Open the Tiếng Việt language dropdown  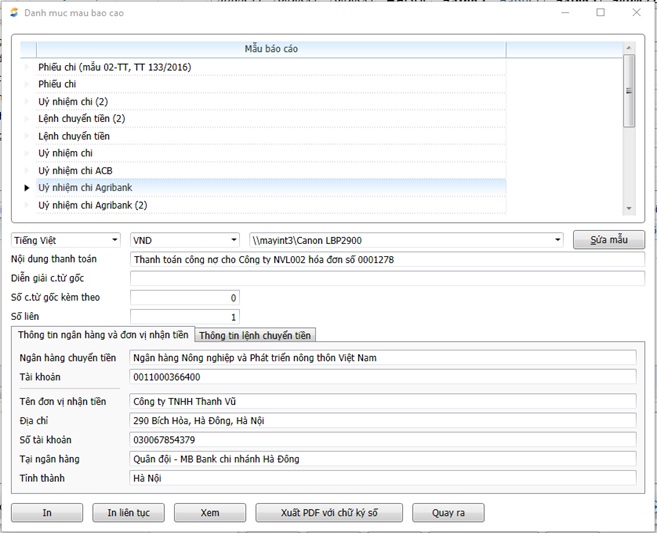coord(66,240)
